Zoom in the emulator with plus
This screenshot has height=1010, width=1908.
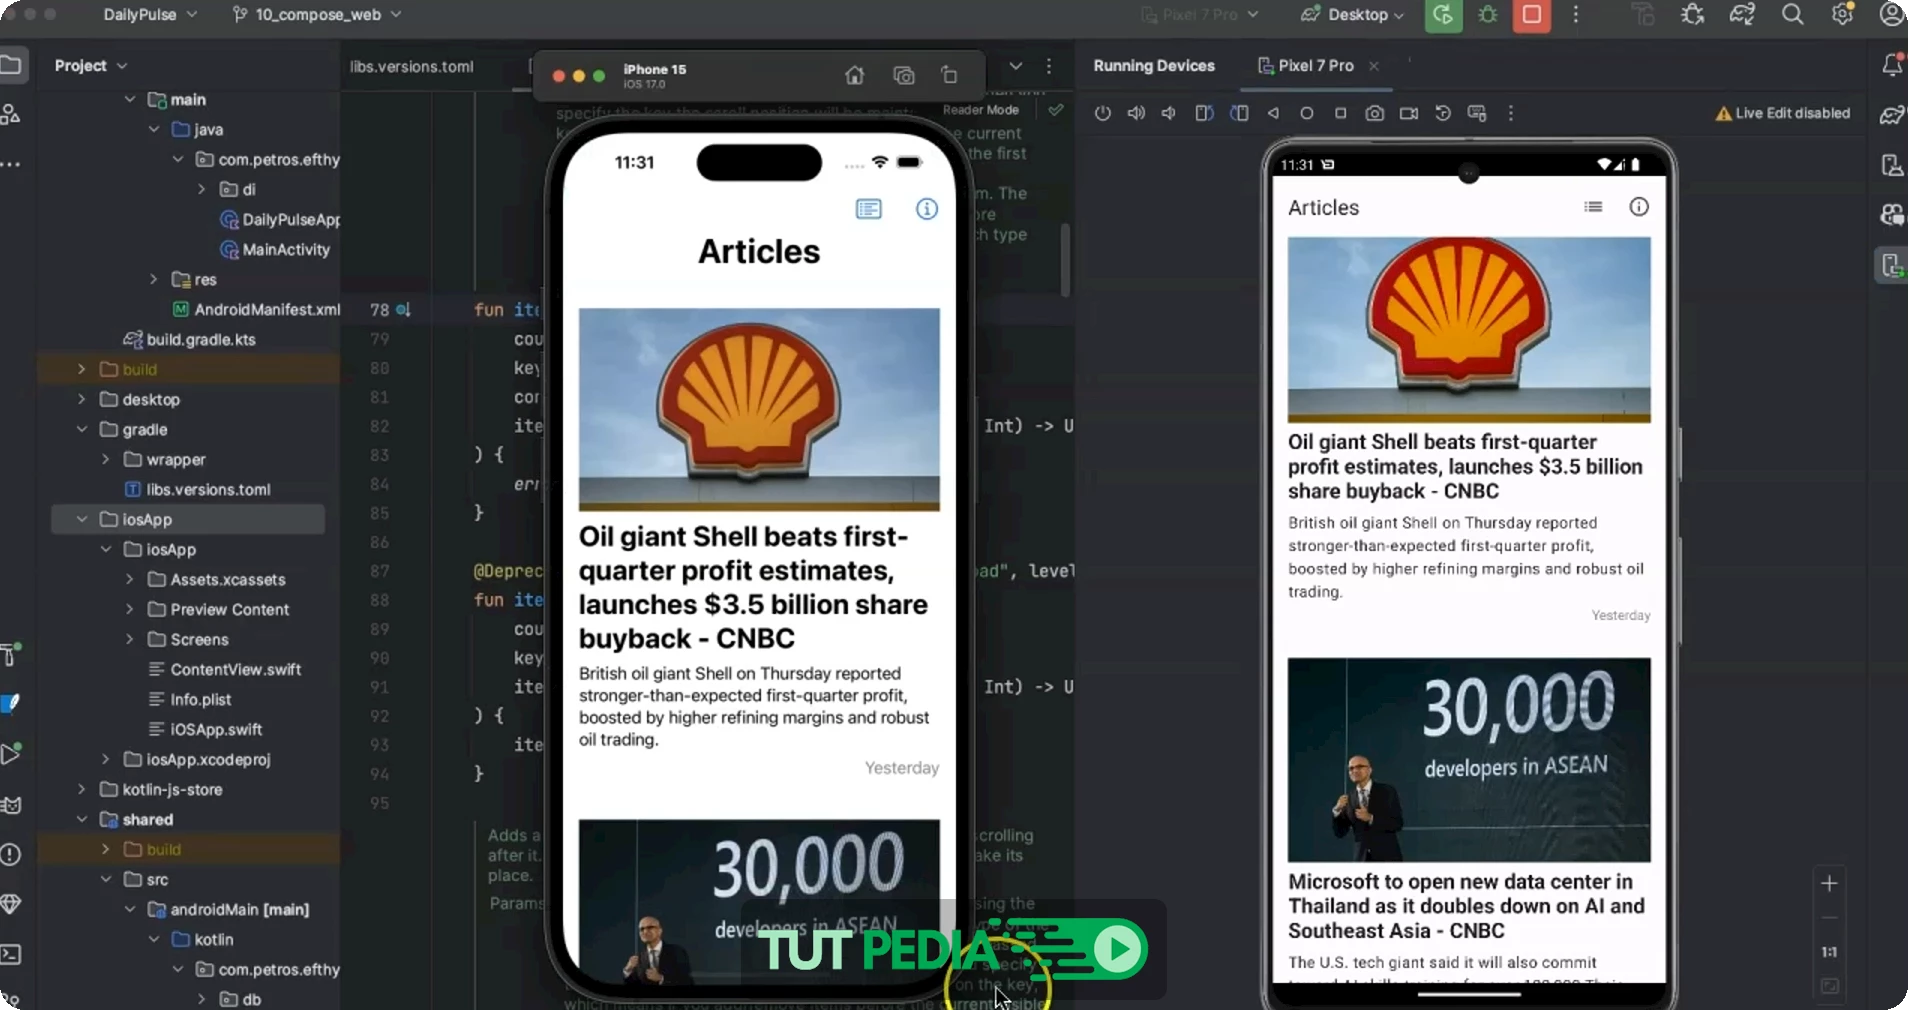tap(1829, 883)
